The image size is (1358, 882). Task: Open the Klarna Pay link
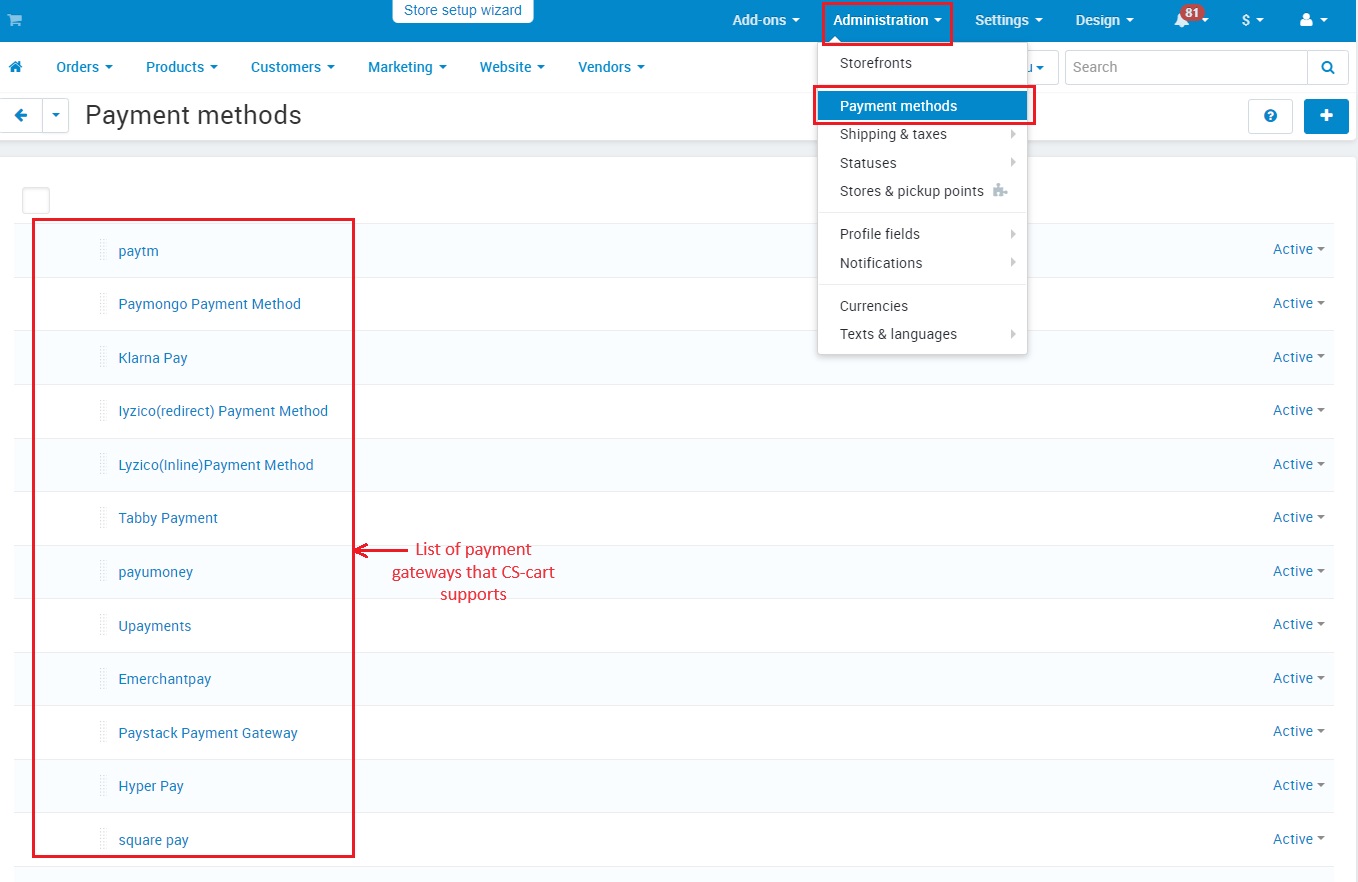153,358
